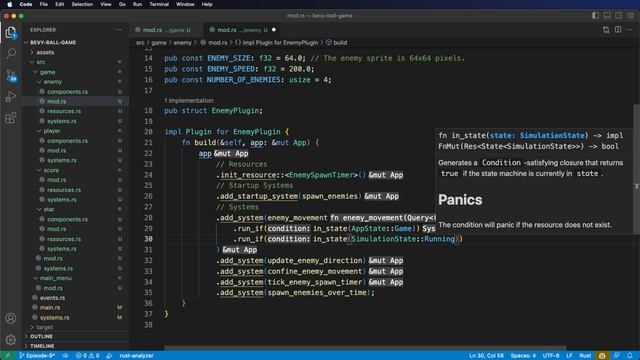Click 'Ln 30, Col 58' in status bar
640x360 pixels.
(x=486, y=356)
